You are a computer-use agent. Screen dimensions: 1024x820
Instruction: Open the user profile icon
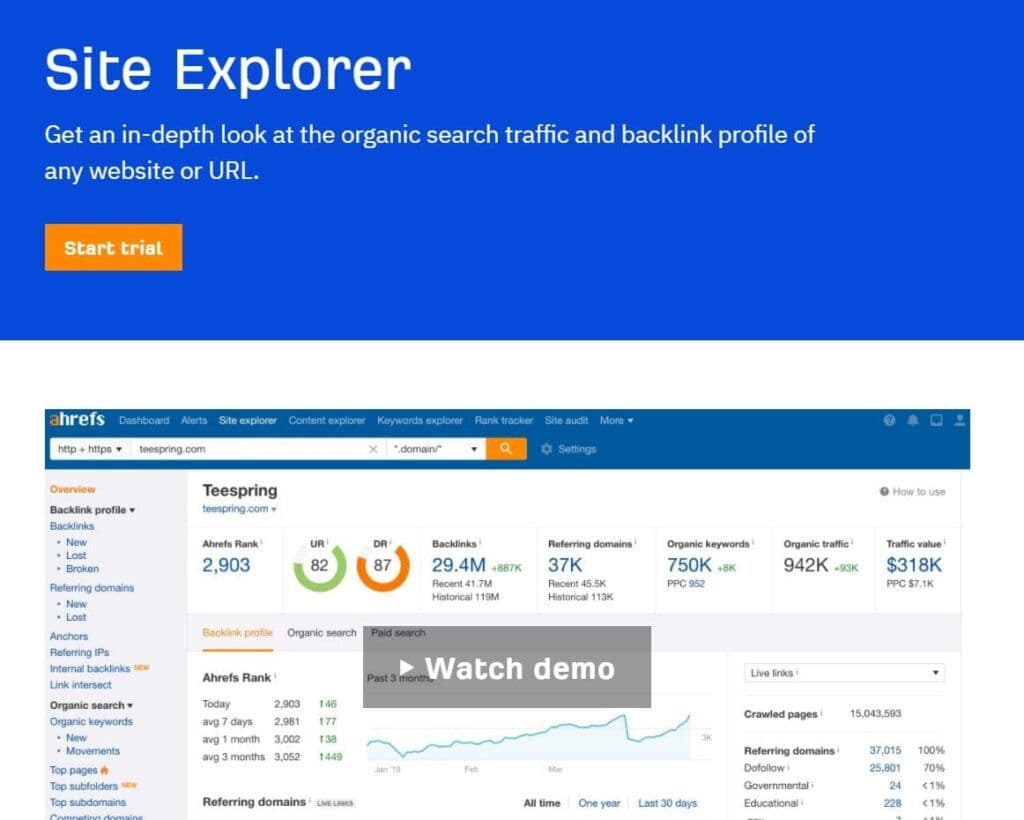[958, 421]
